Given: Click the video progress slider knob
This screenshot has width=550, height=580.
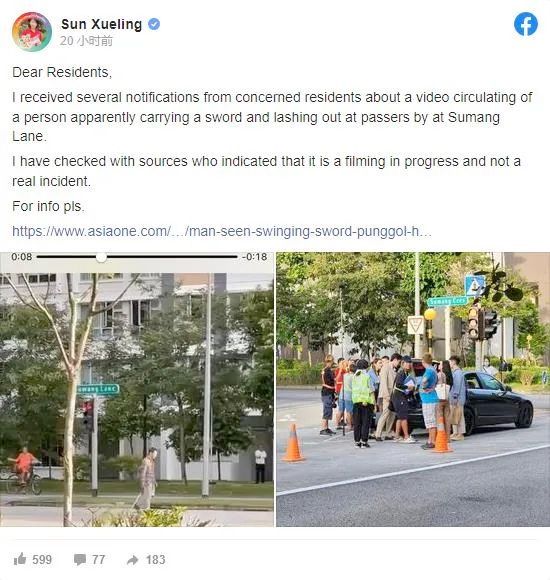Looking at the screenshot, I should pyautogui.click(x=101, y=257).
